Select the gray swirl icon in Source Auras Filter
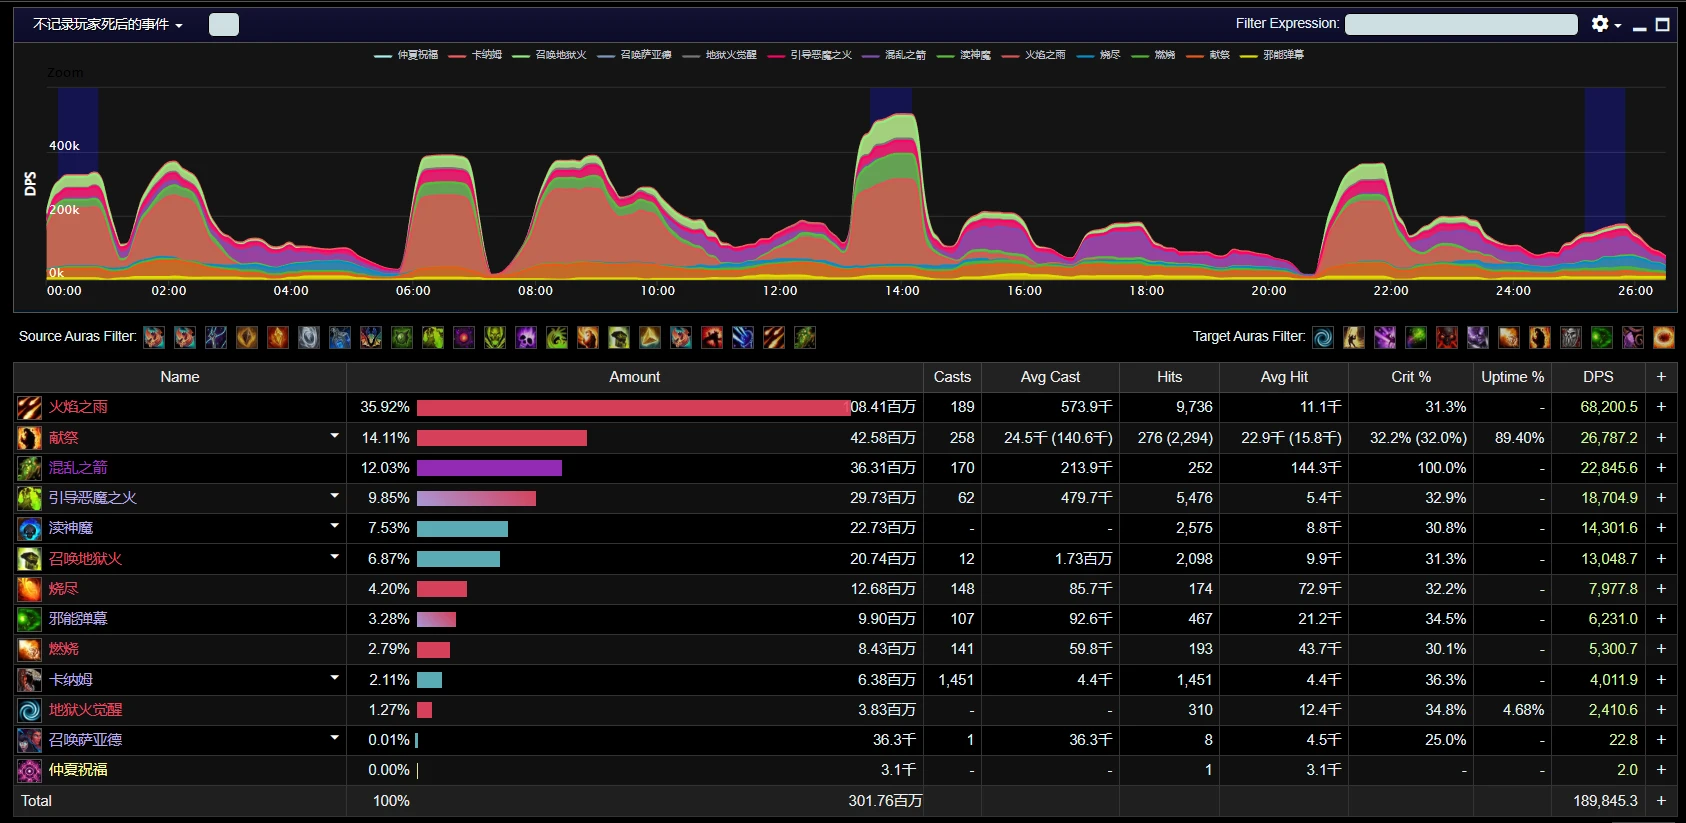This screenshot has height=823, width=1686. (309, 338)
